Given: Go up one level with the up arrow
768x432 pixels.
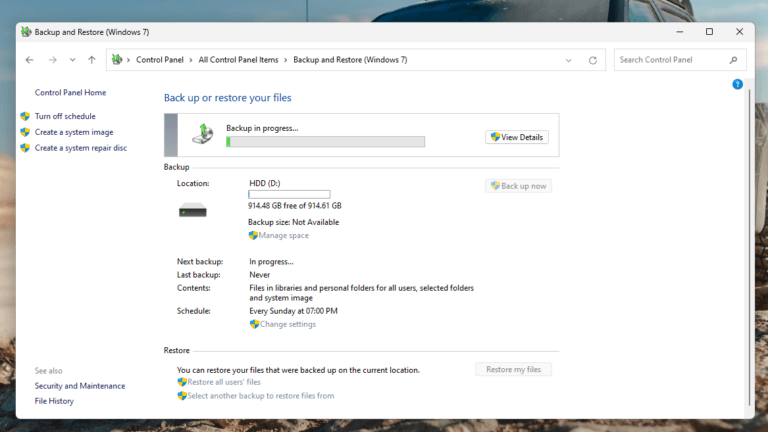Looking at the screenshot, I should pos(92,60).
